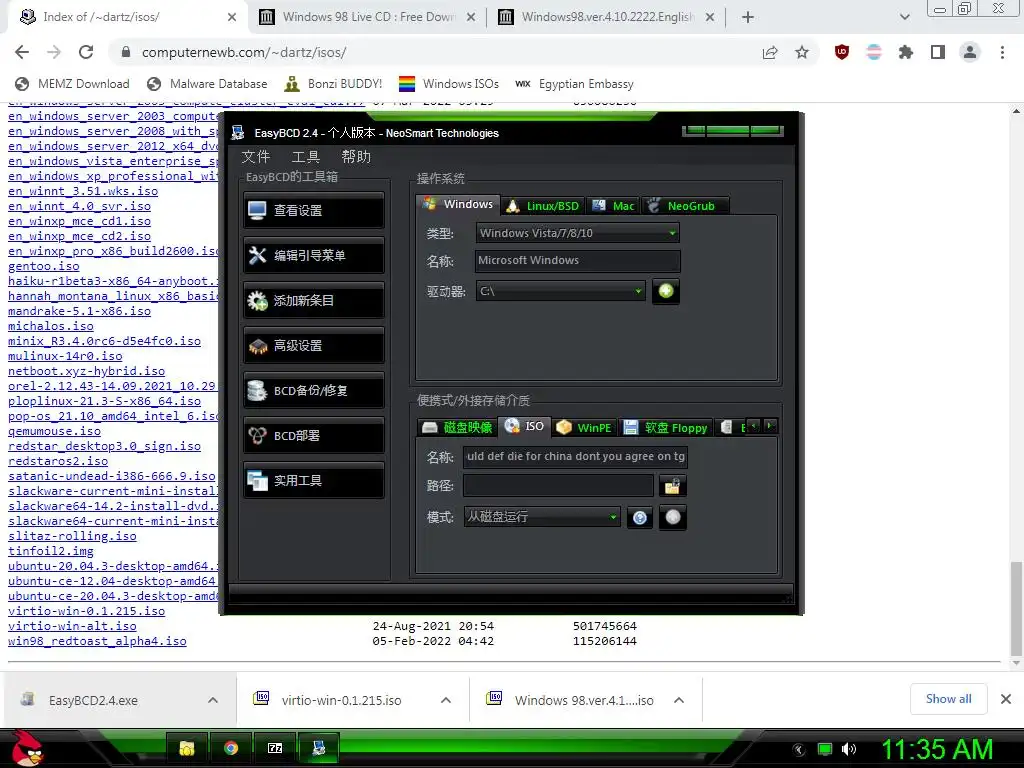Click the blue globe icon beside mode
Screen dimensions: 1024x768
point(639,517)
